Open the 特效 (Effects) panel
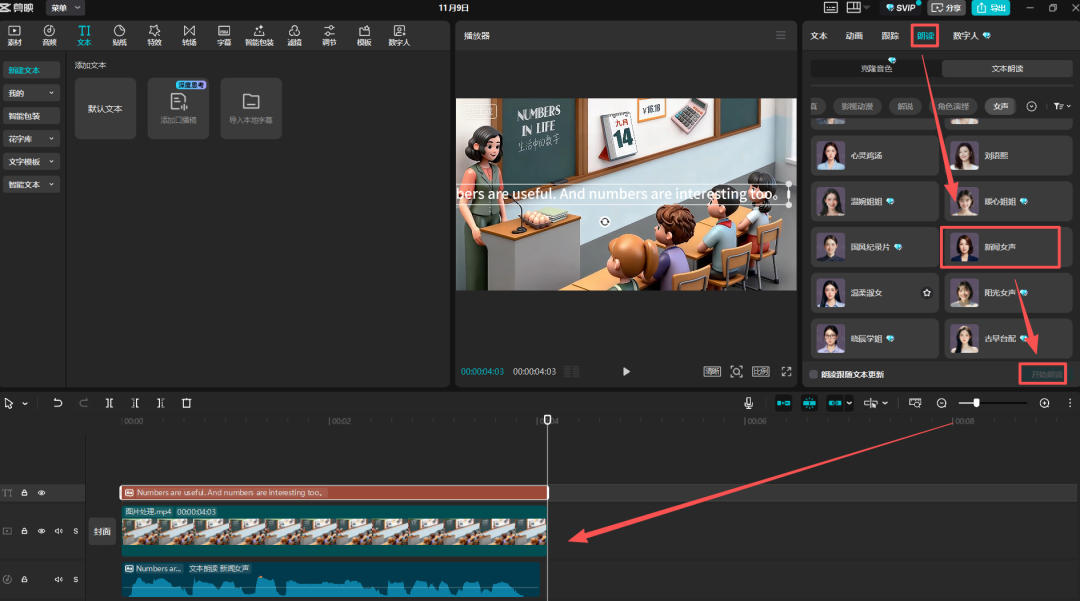 click(x=154, y=35)
